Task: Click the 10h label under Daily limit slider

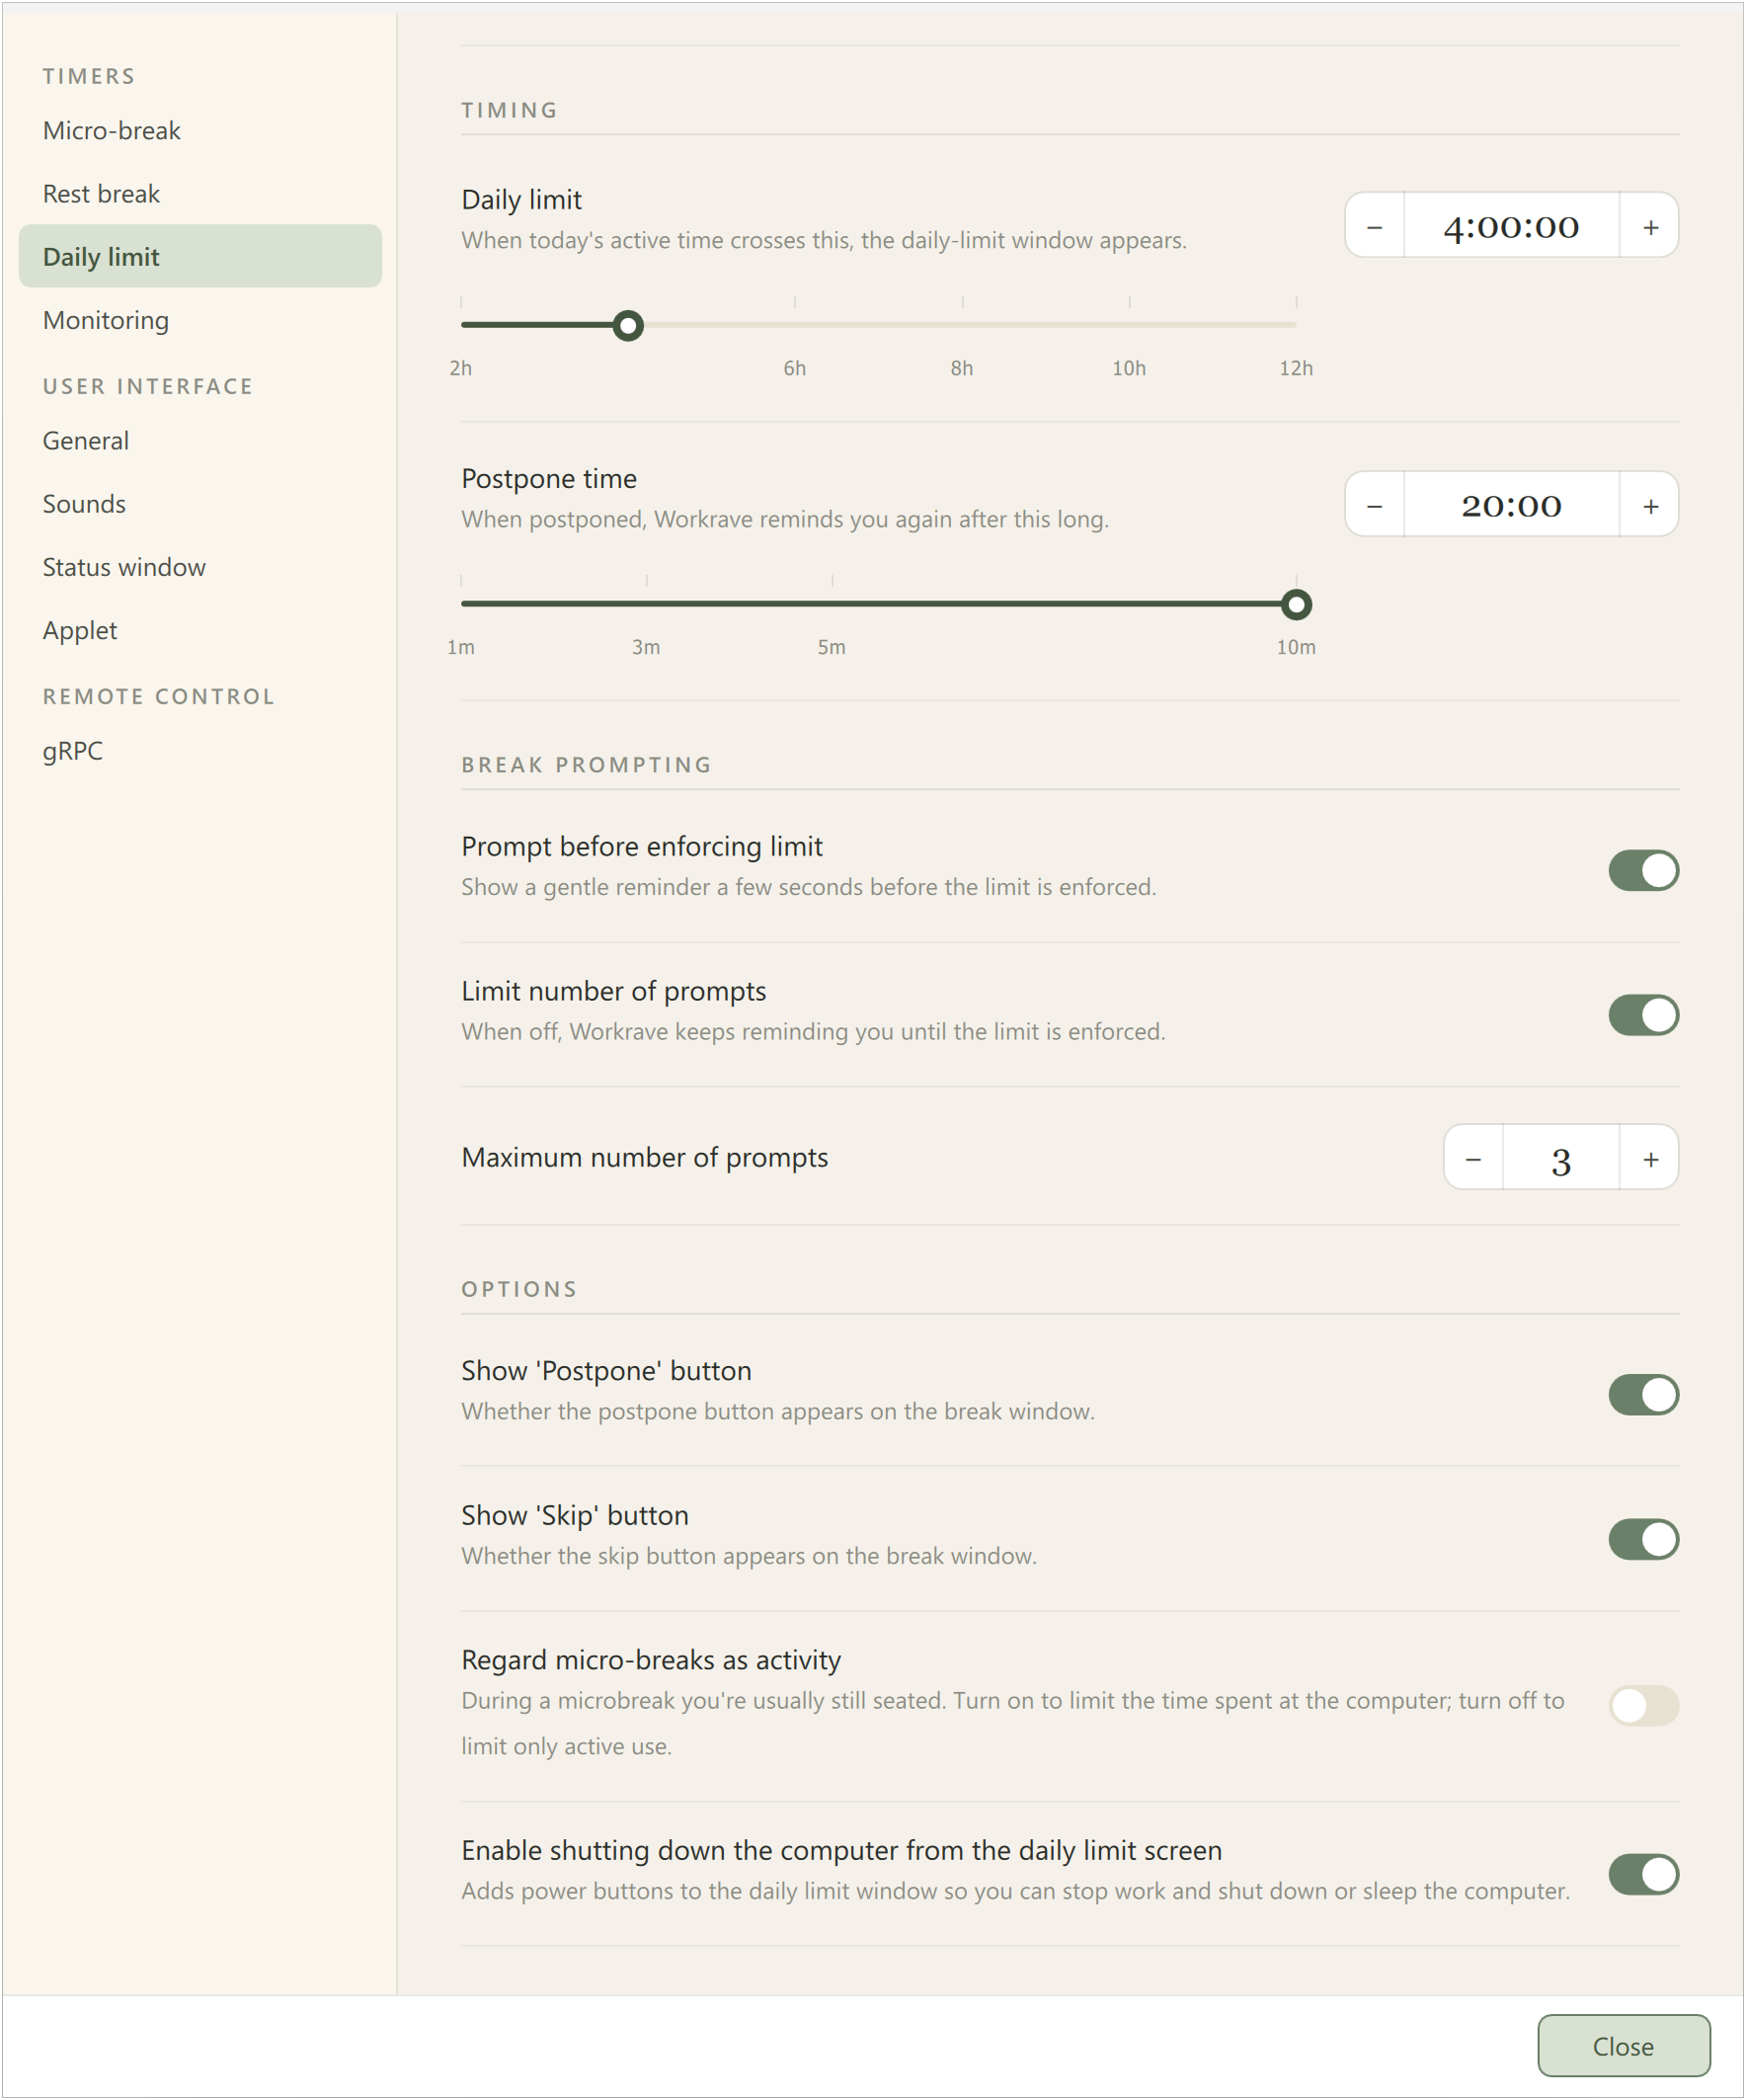Action: click(1129, 368)
